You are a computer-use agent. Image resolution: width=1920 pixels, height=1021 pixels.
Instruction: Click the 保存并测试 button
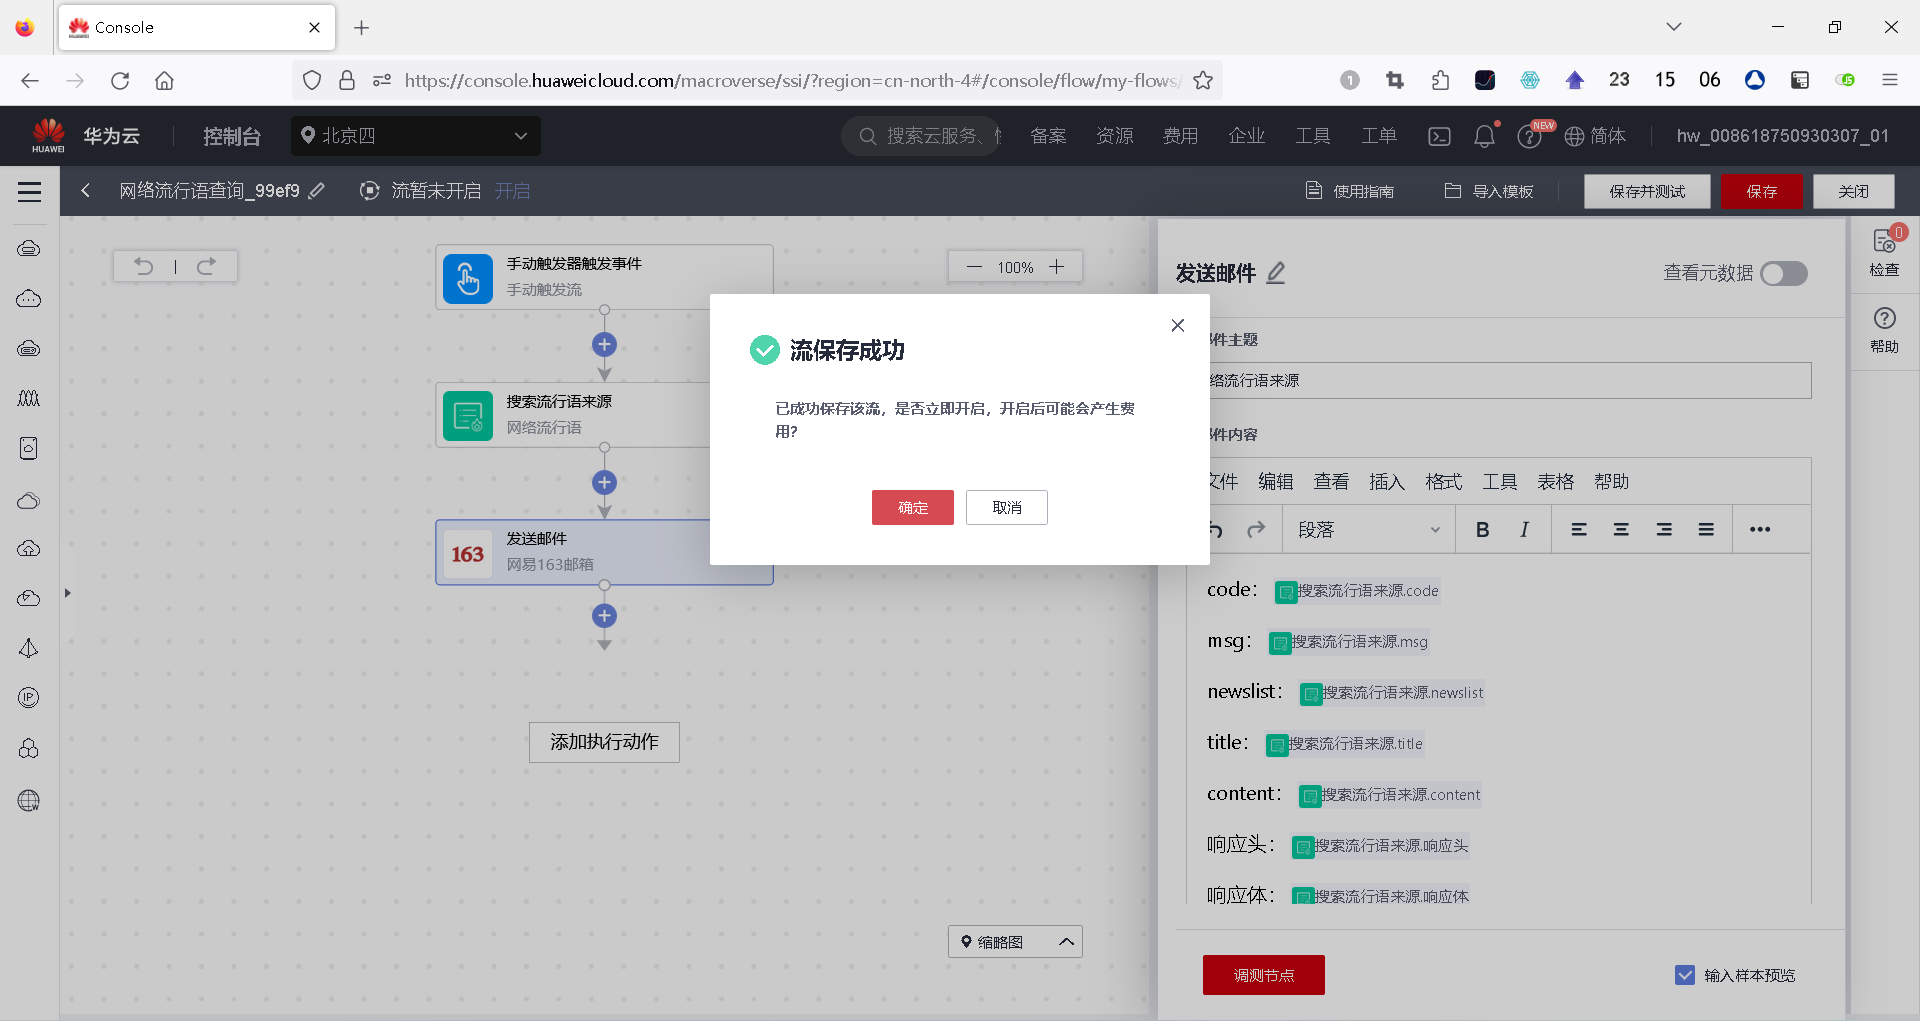click(x=1646, y=190)
